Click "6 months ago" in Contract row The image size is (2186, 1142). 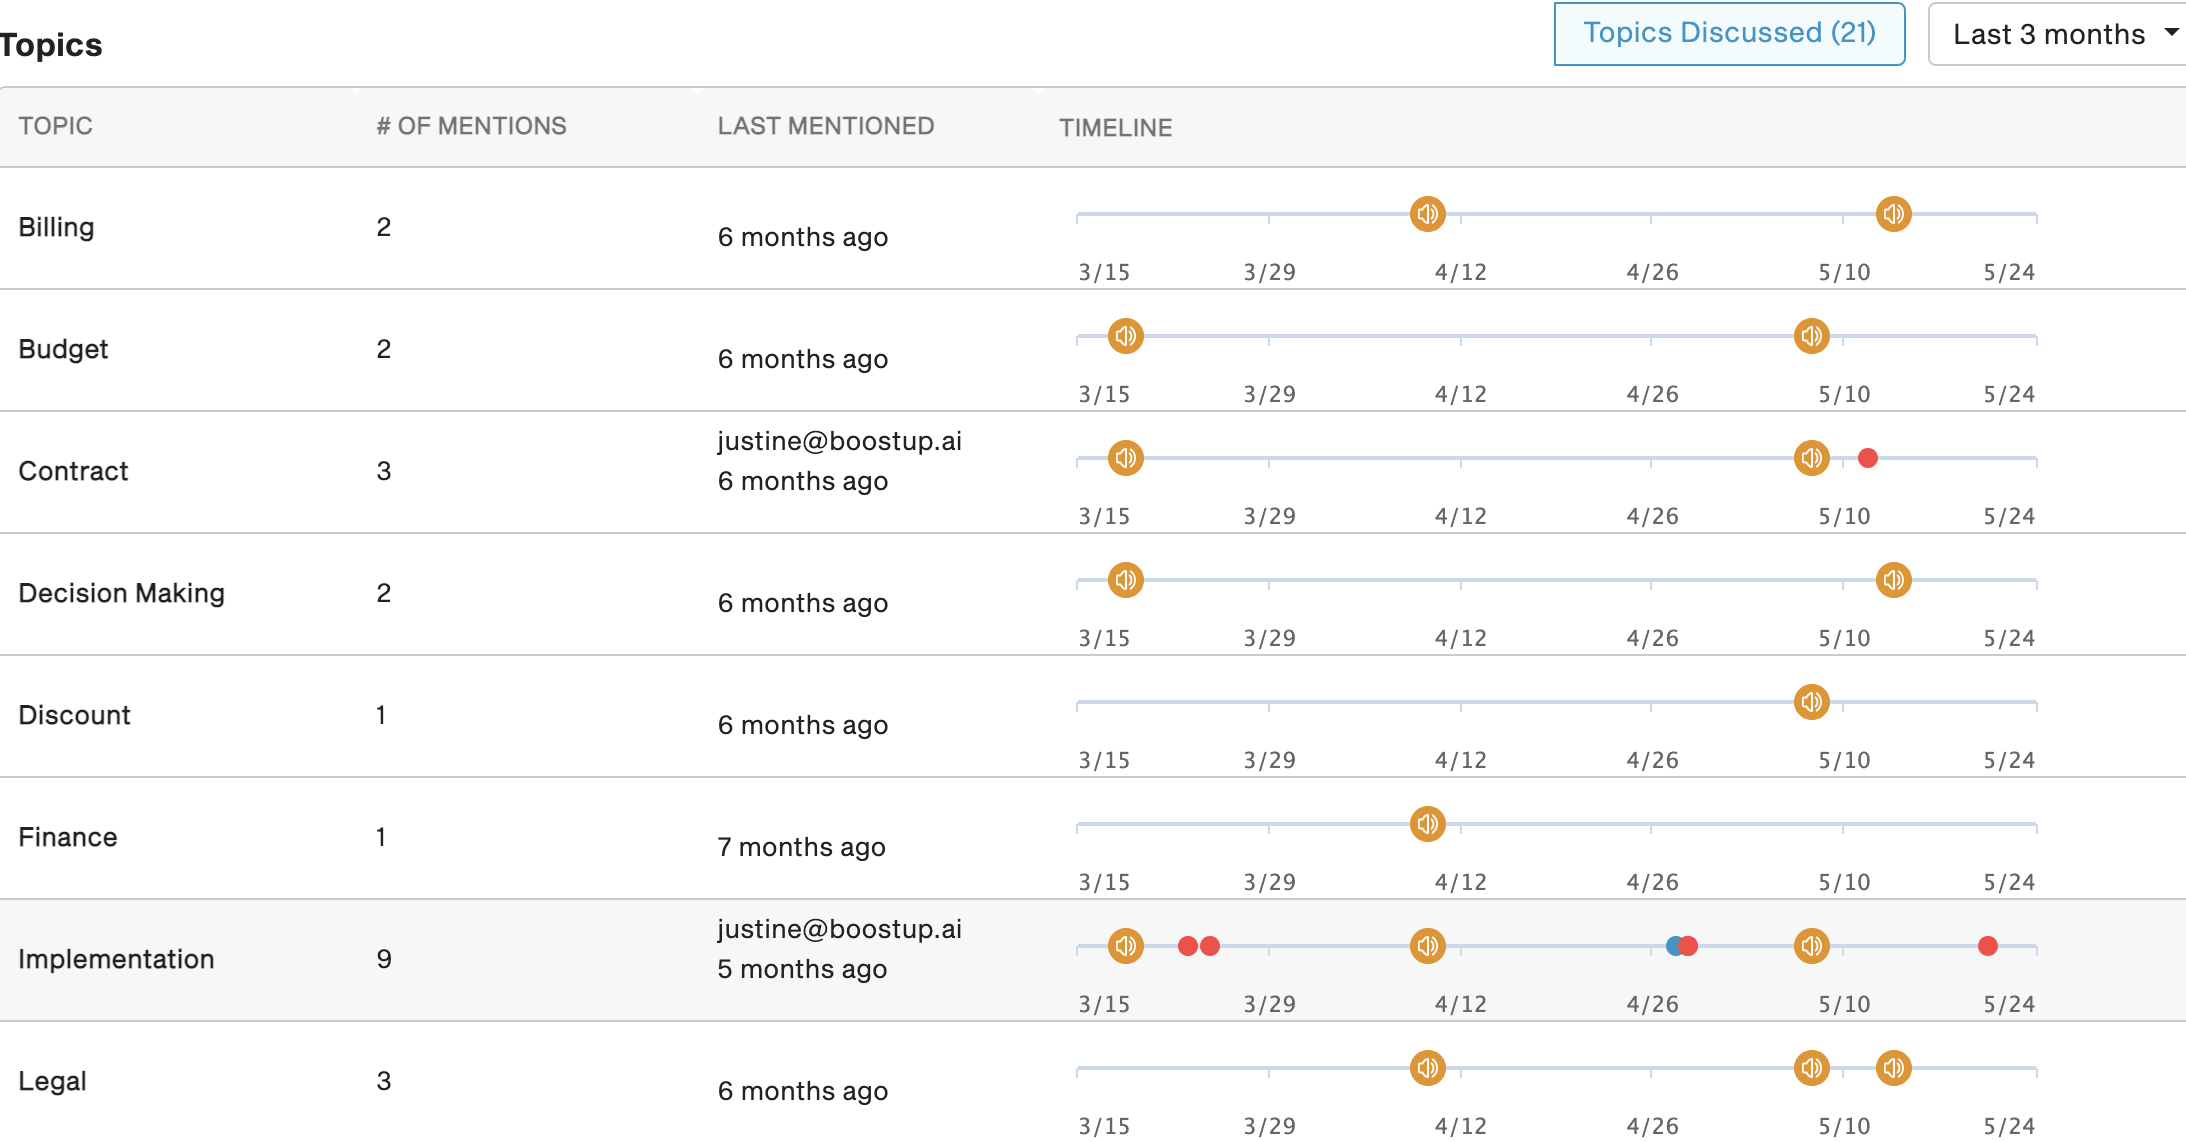tap(802, 481)
